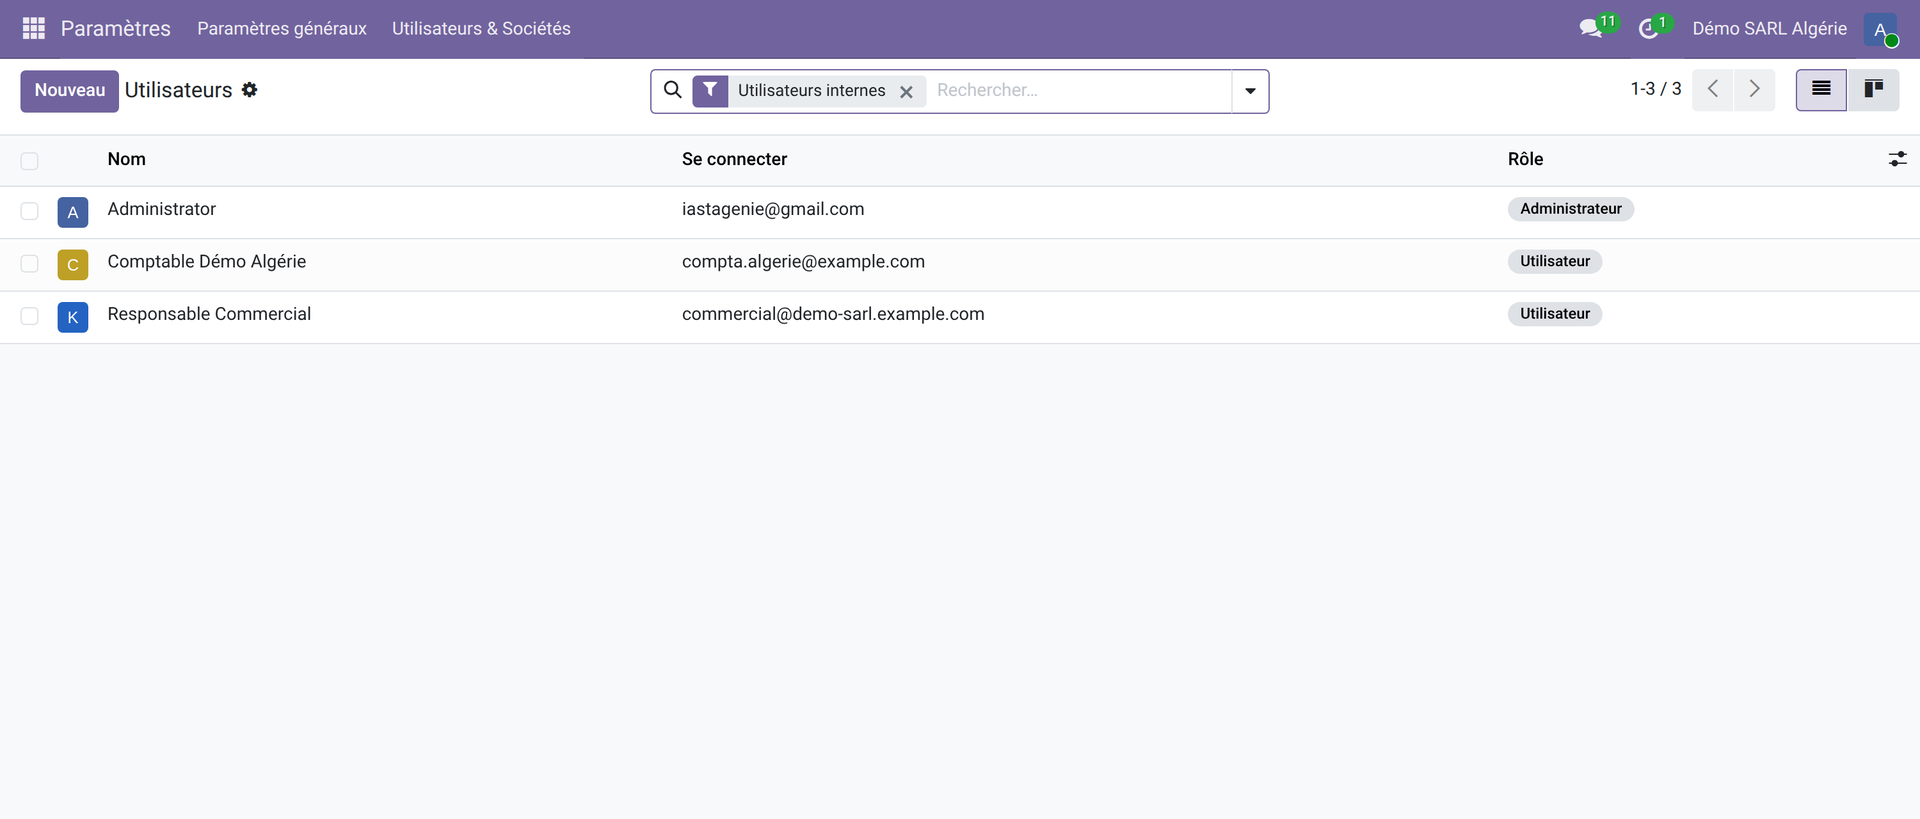Click the search magnifier icon
The width and height of the screenshot is (1920, 819).
(x=673, y=90)
